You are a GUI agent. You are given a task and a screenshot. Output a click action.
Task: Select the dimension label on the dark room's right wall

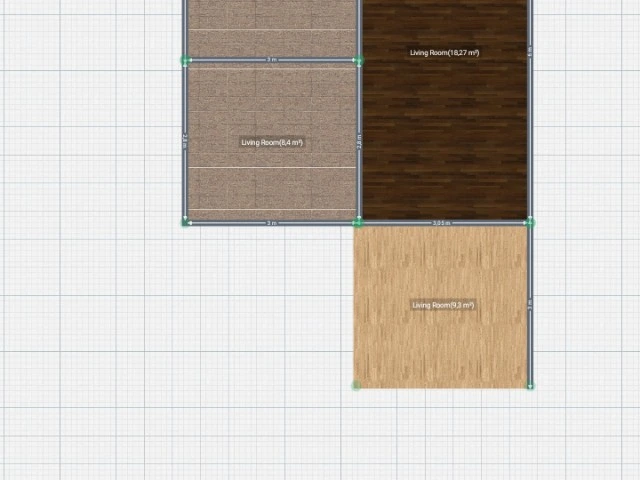point(529,50)
